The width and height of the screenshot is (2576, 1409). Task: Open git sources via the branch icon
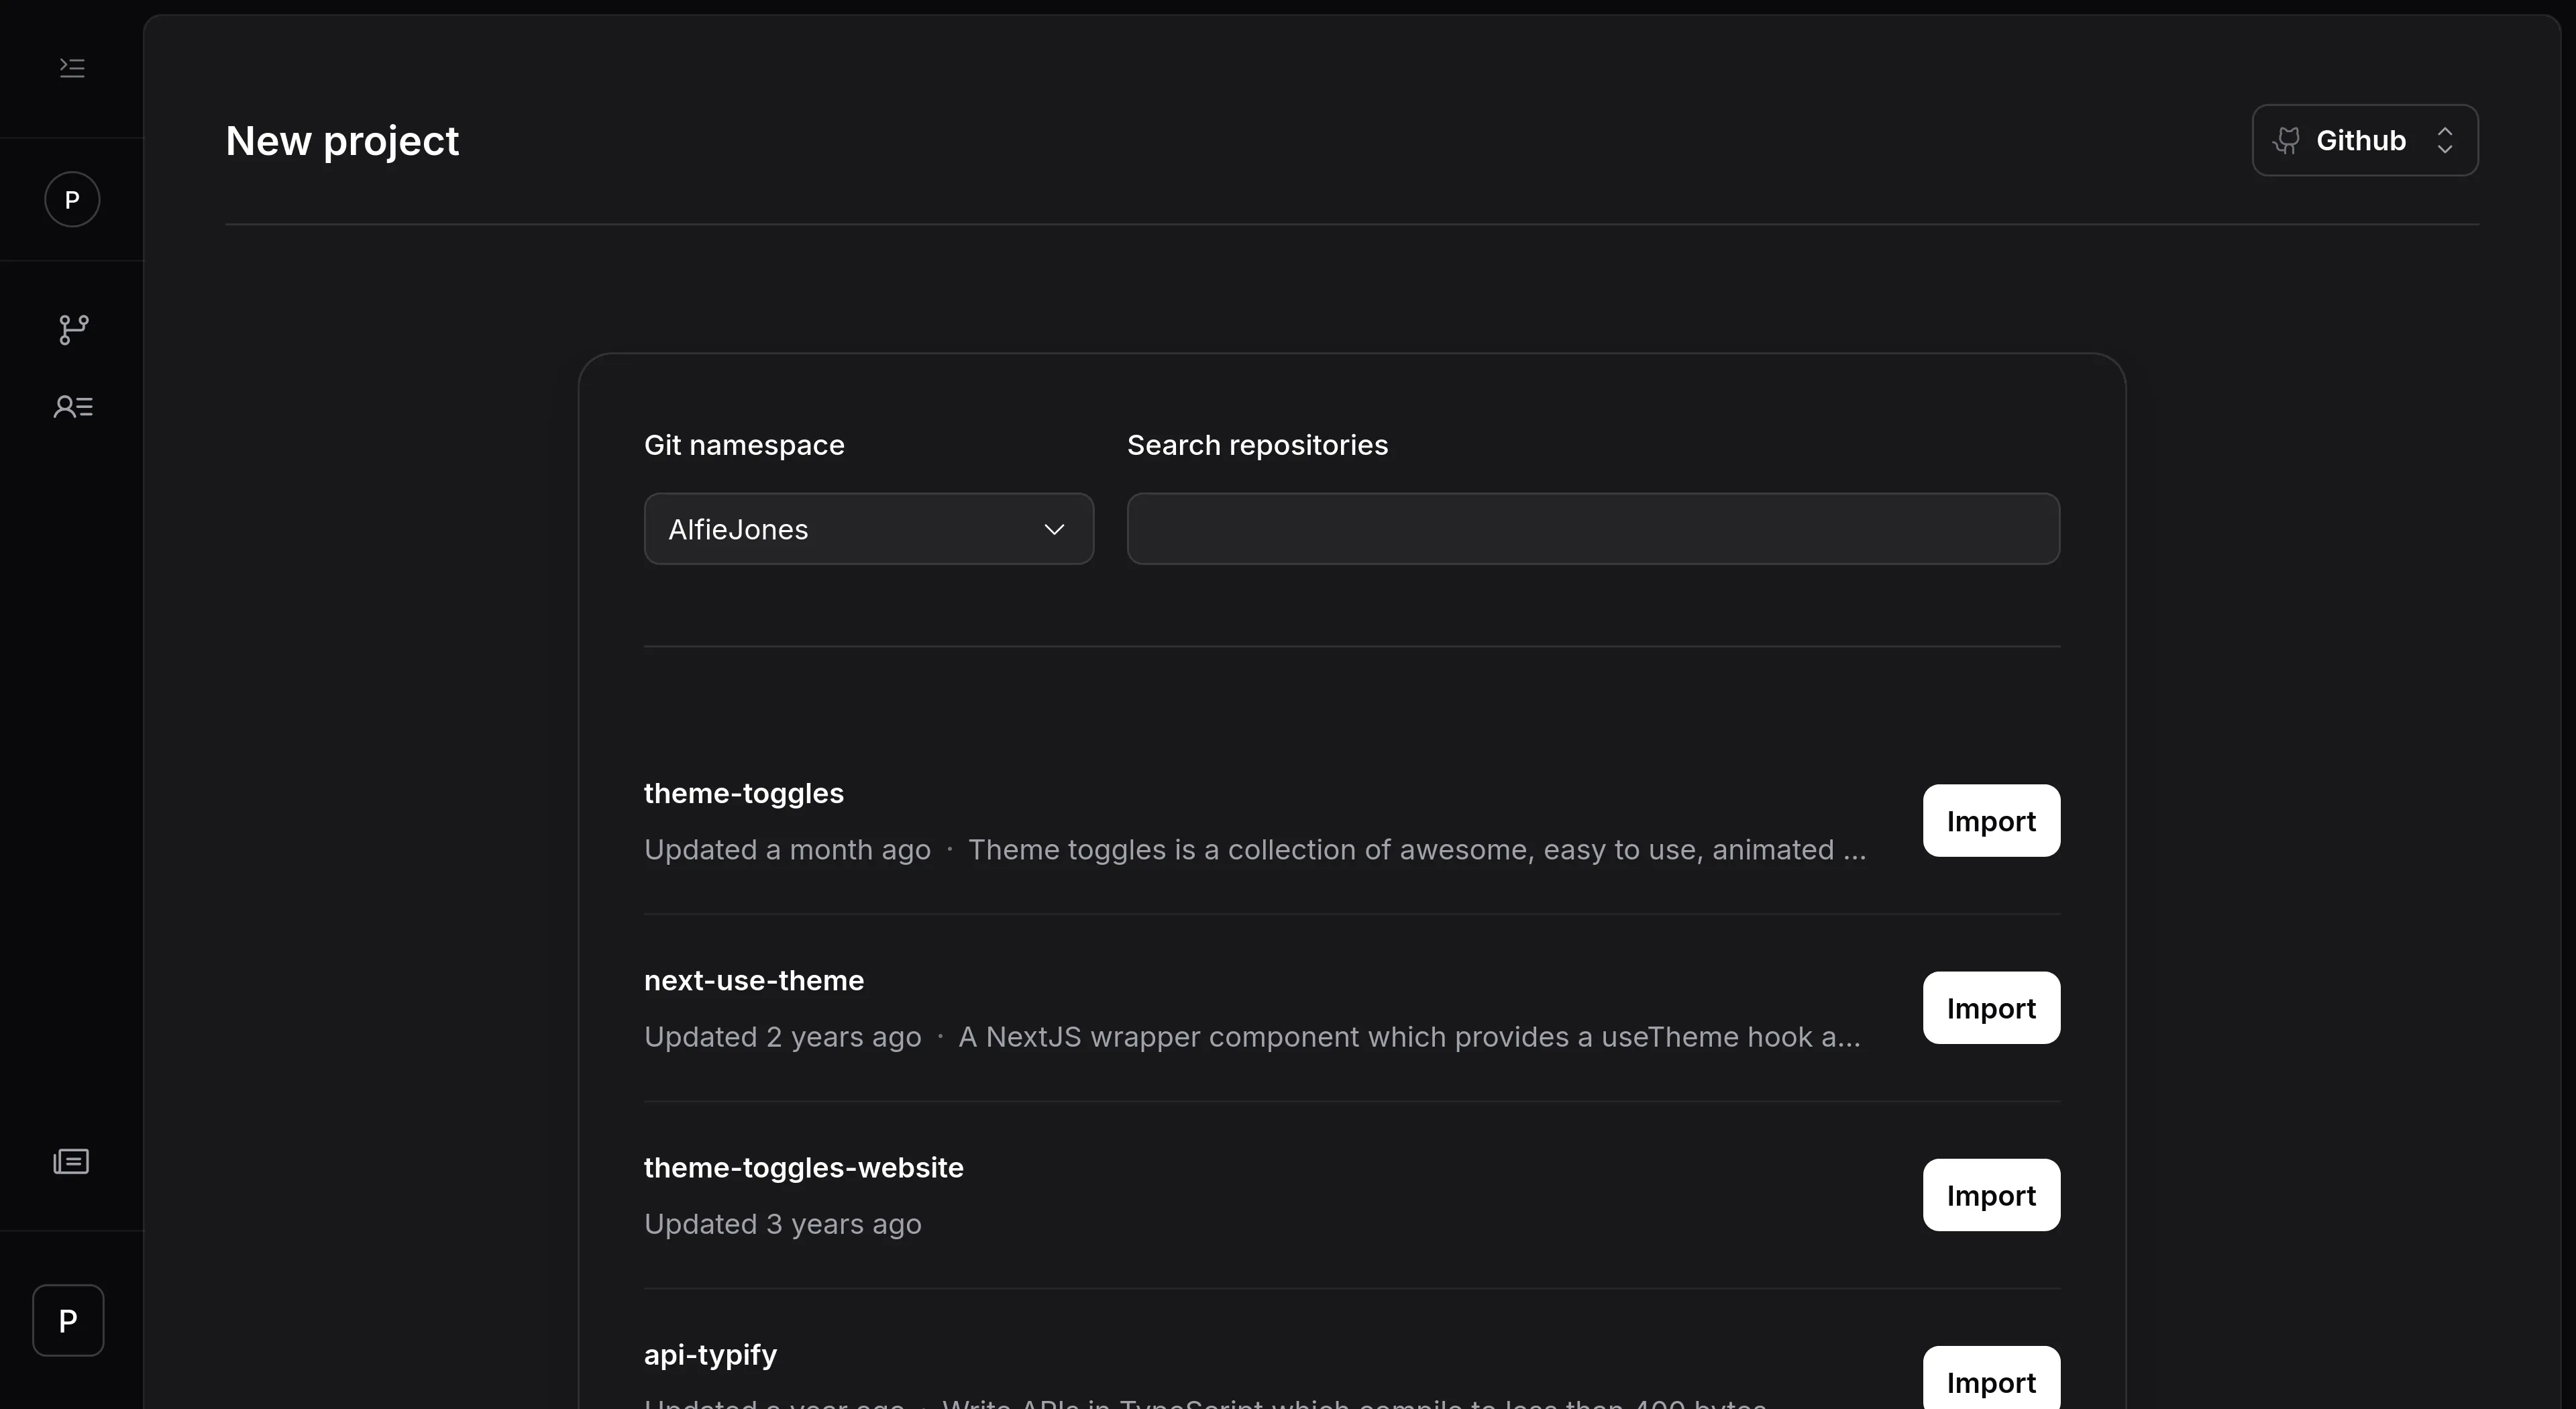click(x=71, y=330)
